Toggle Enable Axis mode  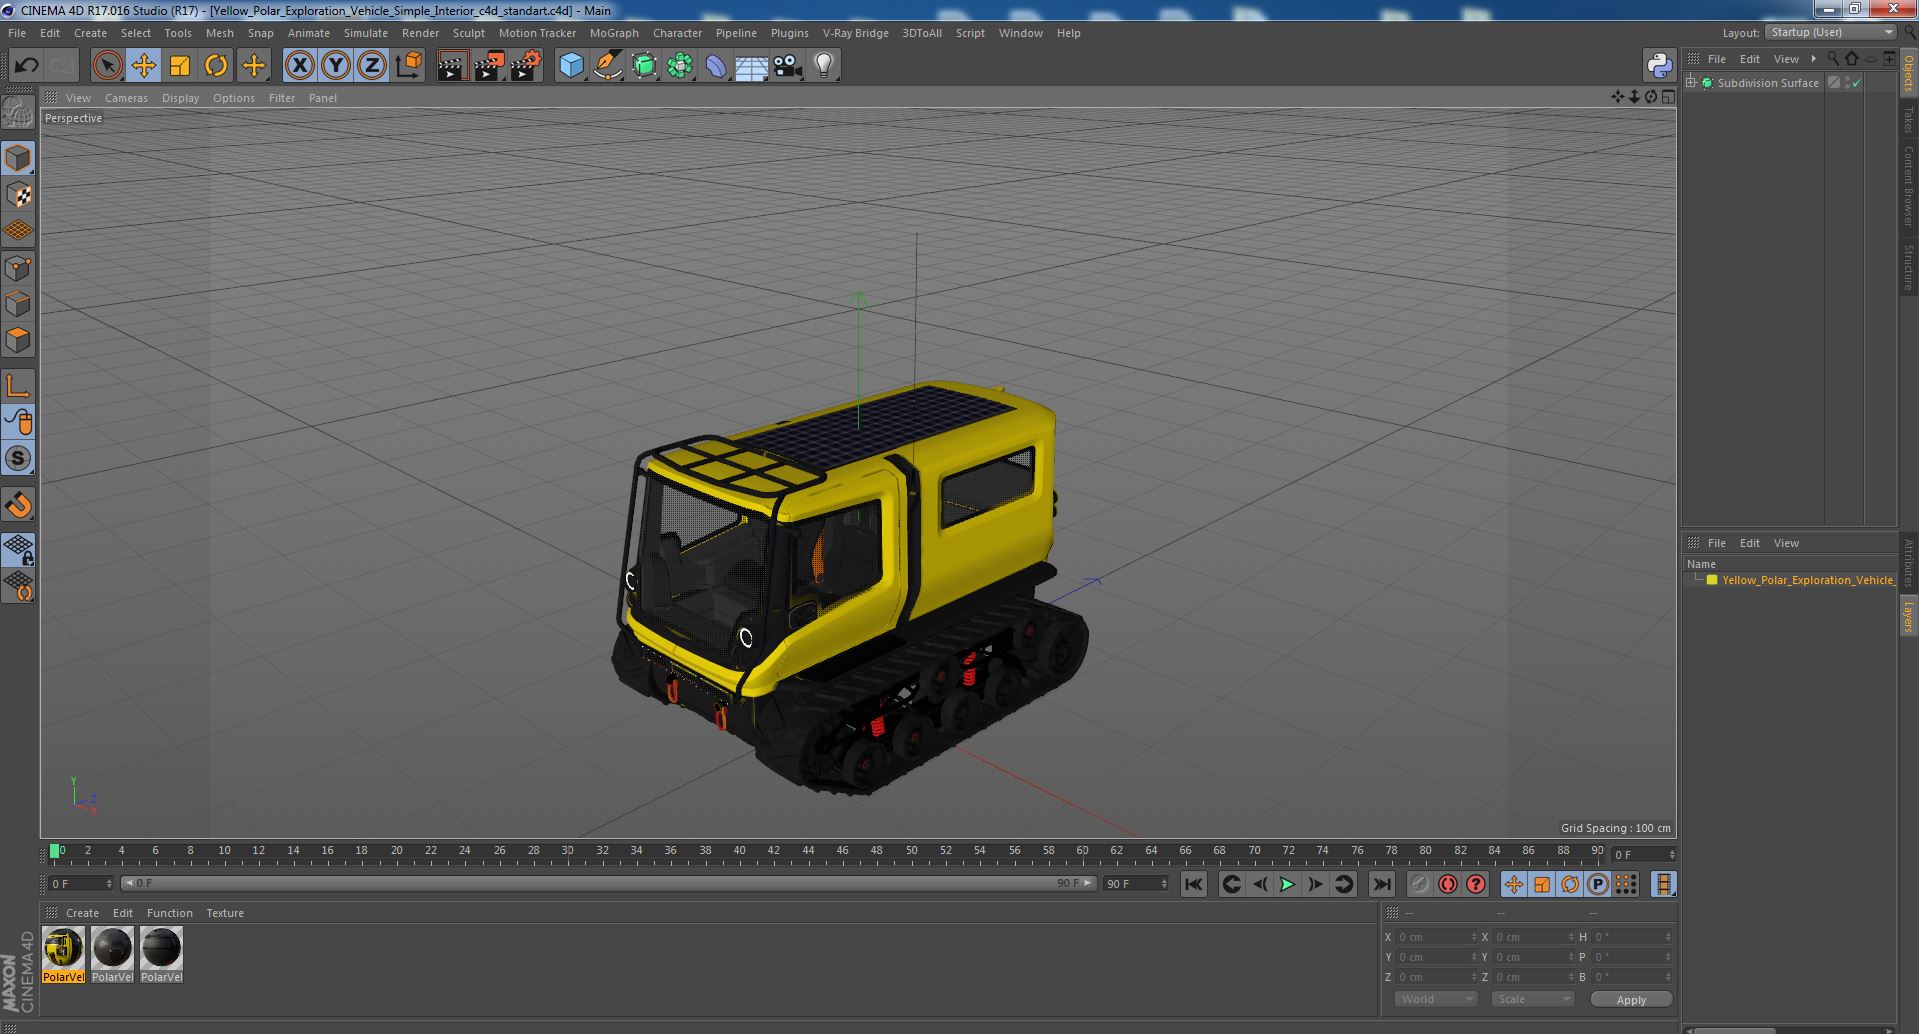(x=18, y=386)
